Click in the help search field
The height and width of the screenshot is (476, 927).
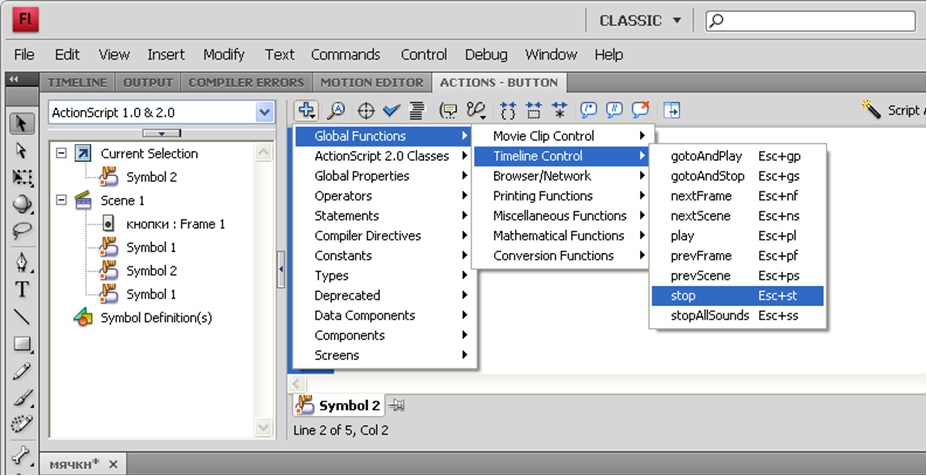(811, 21)
